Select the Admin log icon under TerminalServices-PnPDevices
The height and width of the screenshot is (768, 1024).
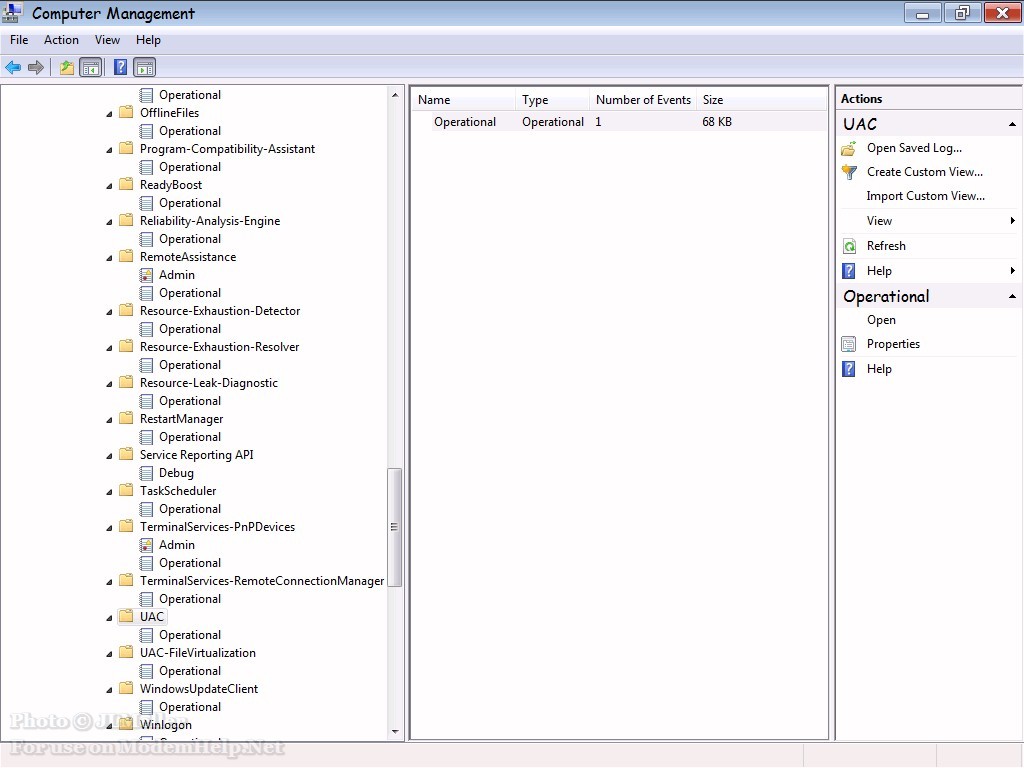147,545
